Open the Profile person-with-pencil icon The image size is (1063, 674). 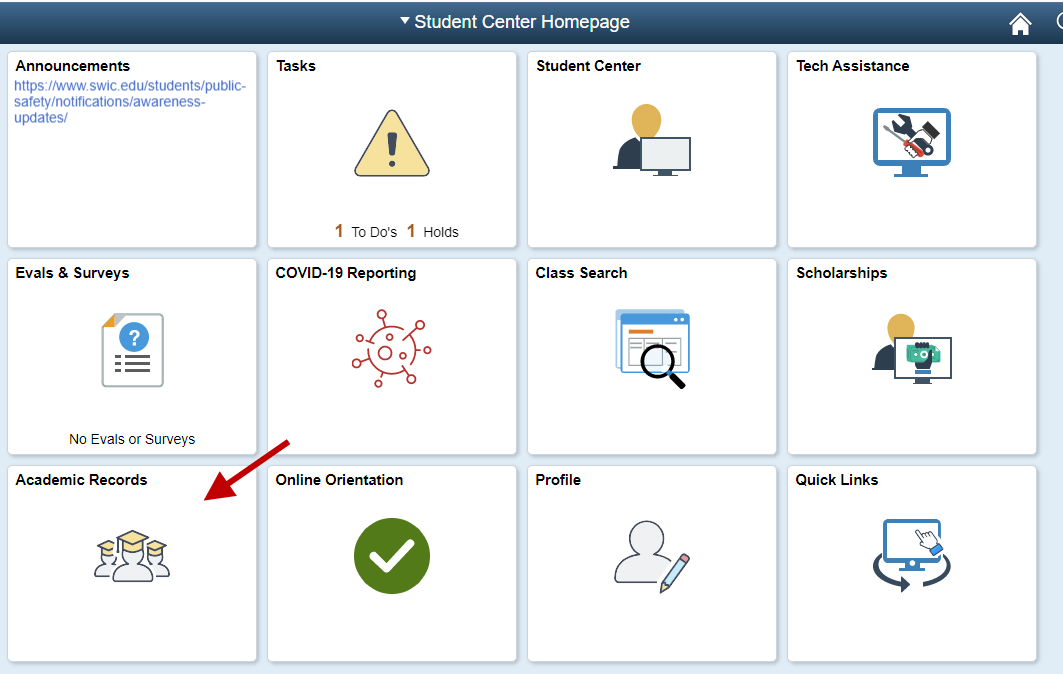pyautogui.click(x=652, y=556)
